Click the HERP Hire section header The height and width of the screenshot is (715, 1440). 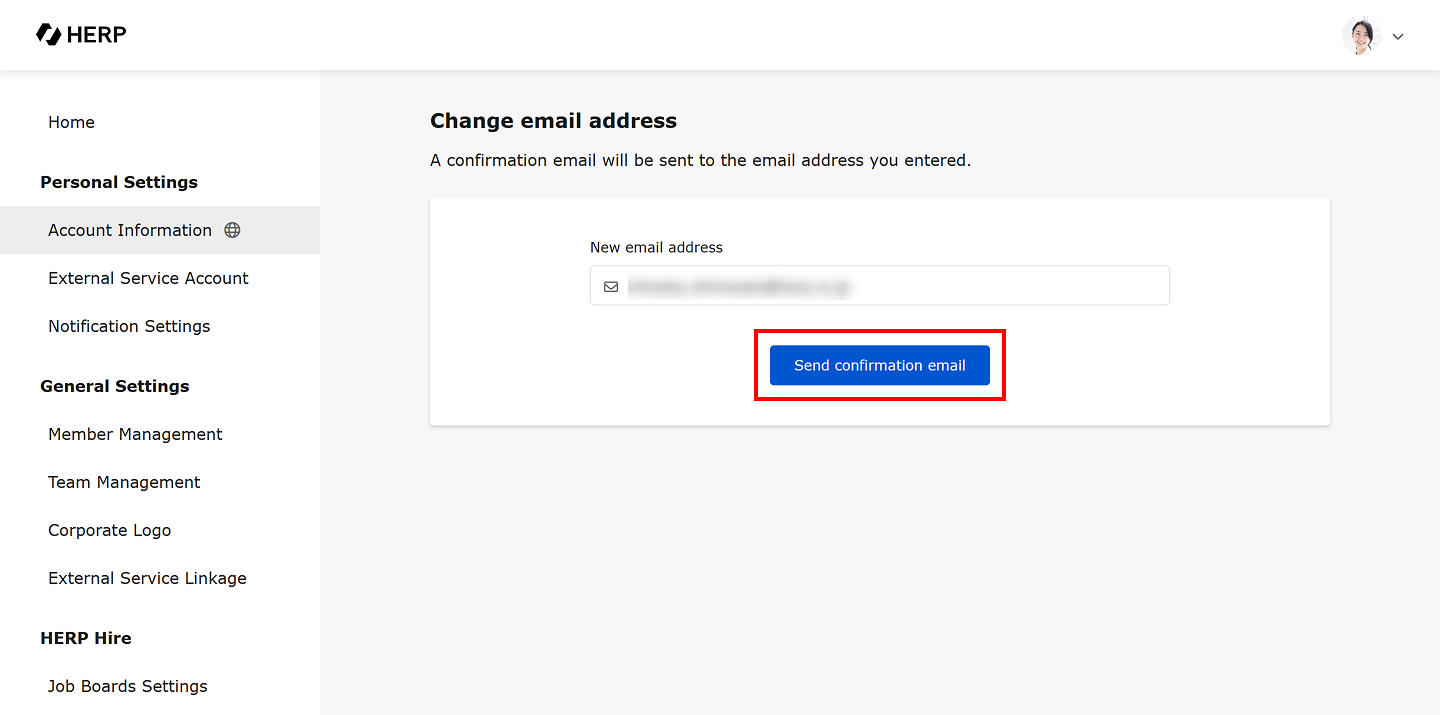(x=85, y=638)
